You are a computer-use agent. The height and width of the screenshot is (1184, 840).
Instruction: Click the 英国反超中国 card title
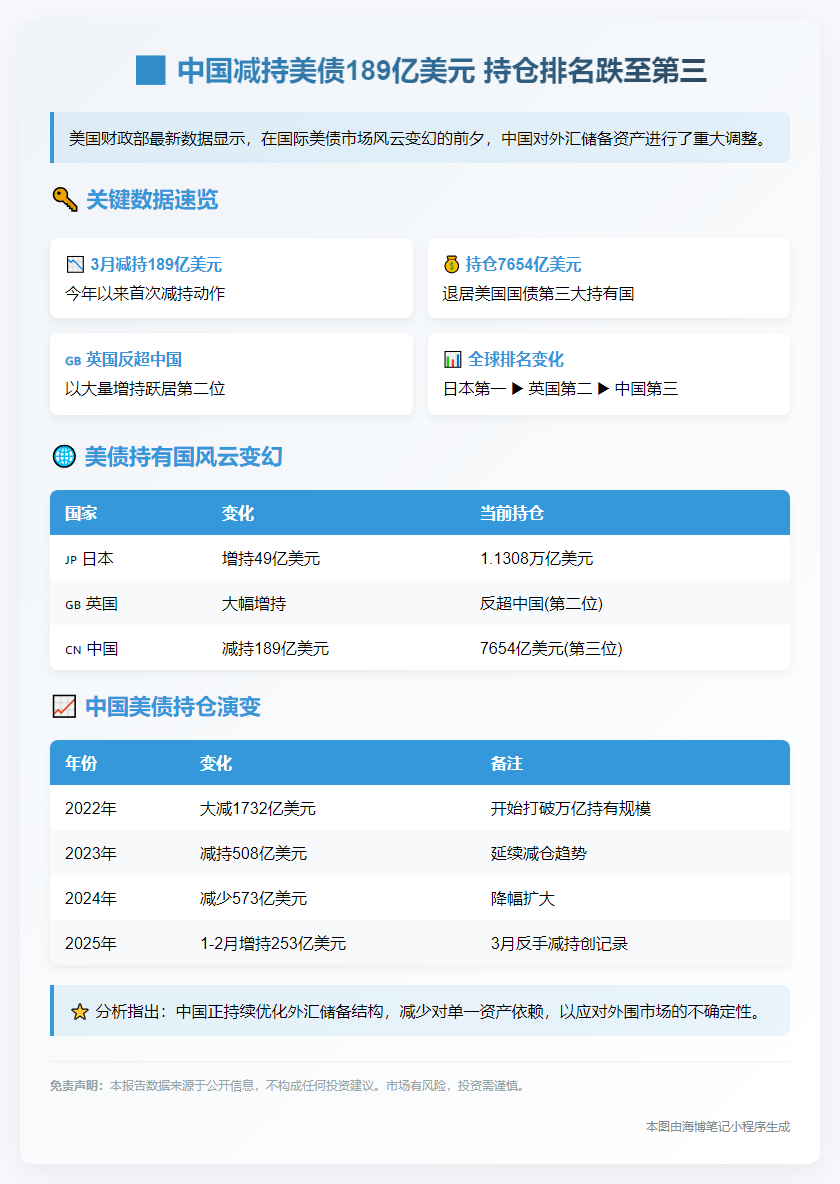[x=134, y=359]
